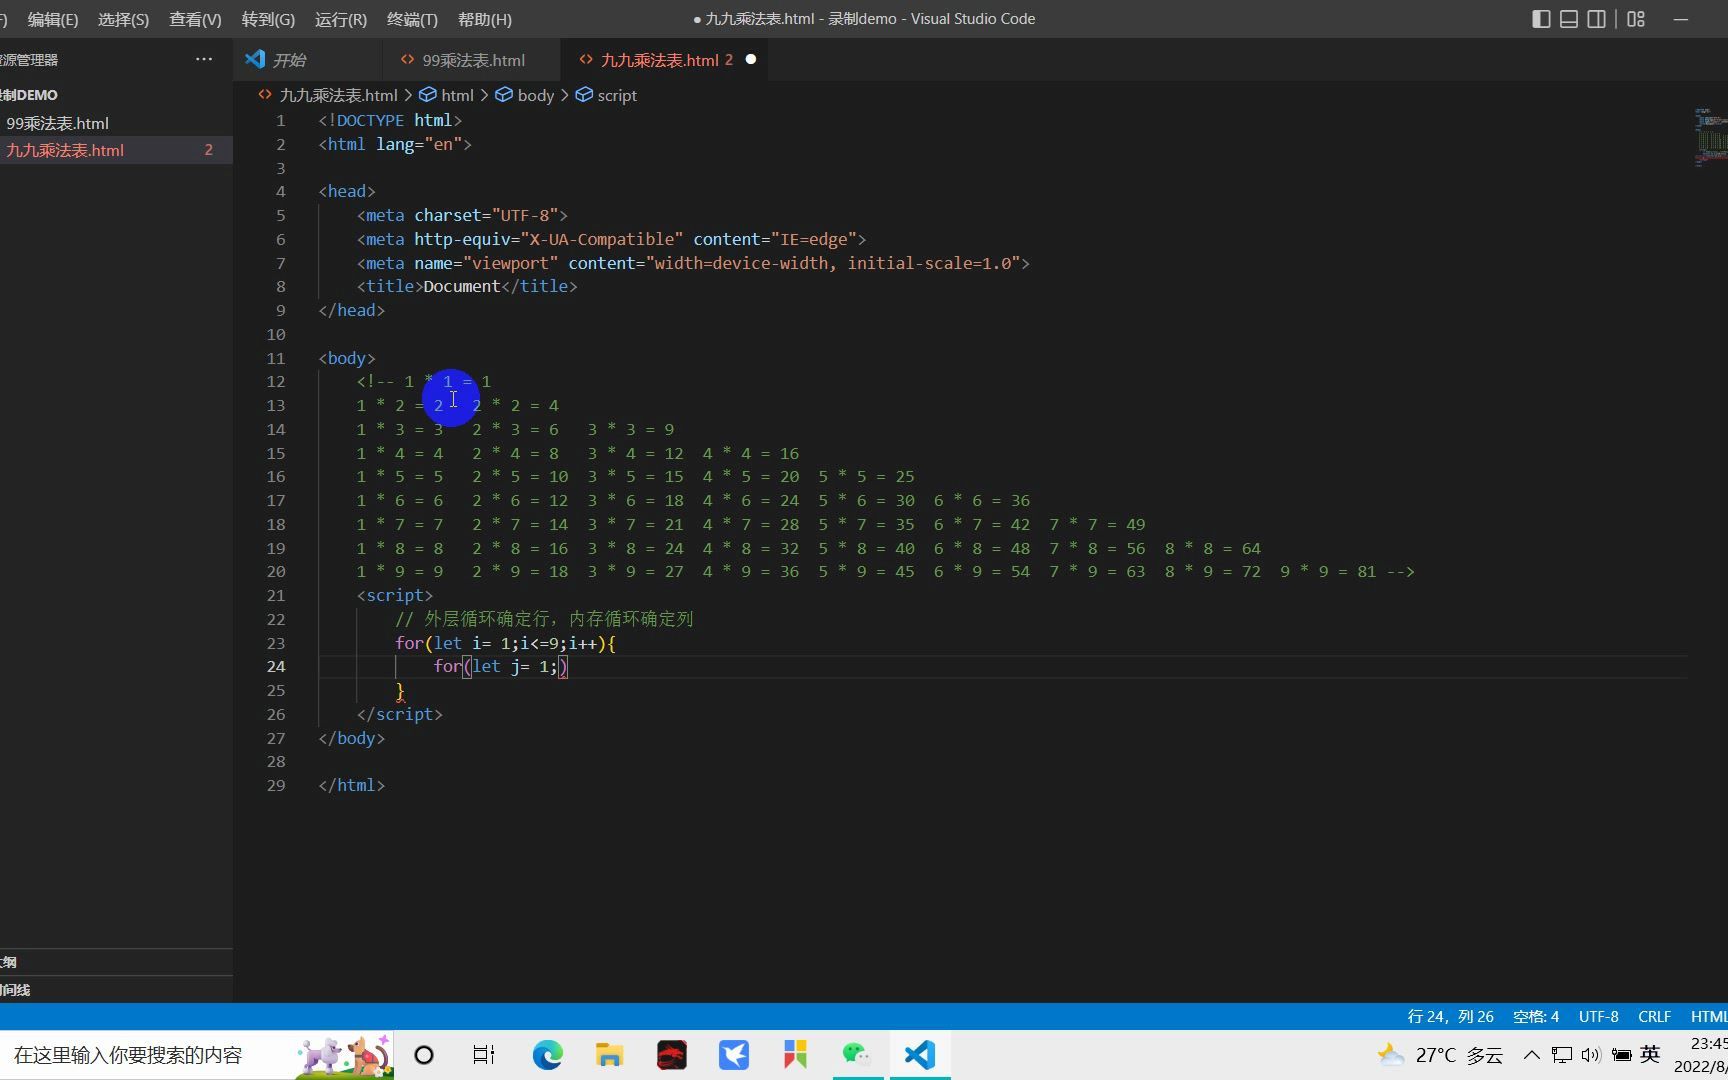Screen dimensions: 1728x1080
Task: Expand outline section in sidebar
Action: coord(116,962)
